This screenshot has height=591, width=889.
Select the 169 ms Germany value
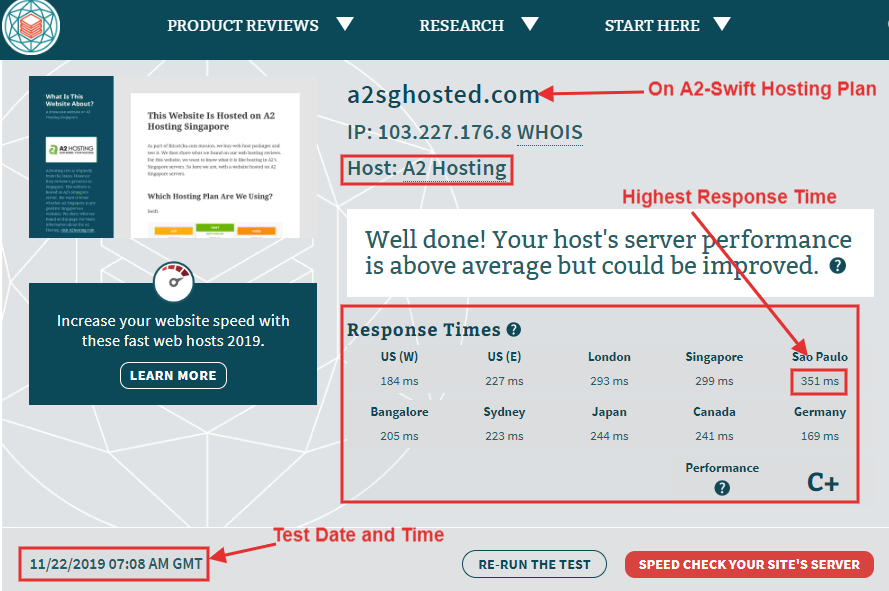tap(819, 436)
